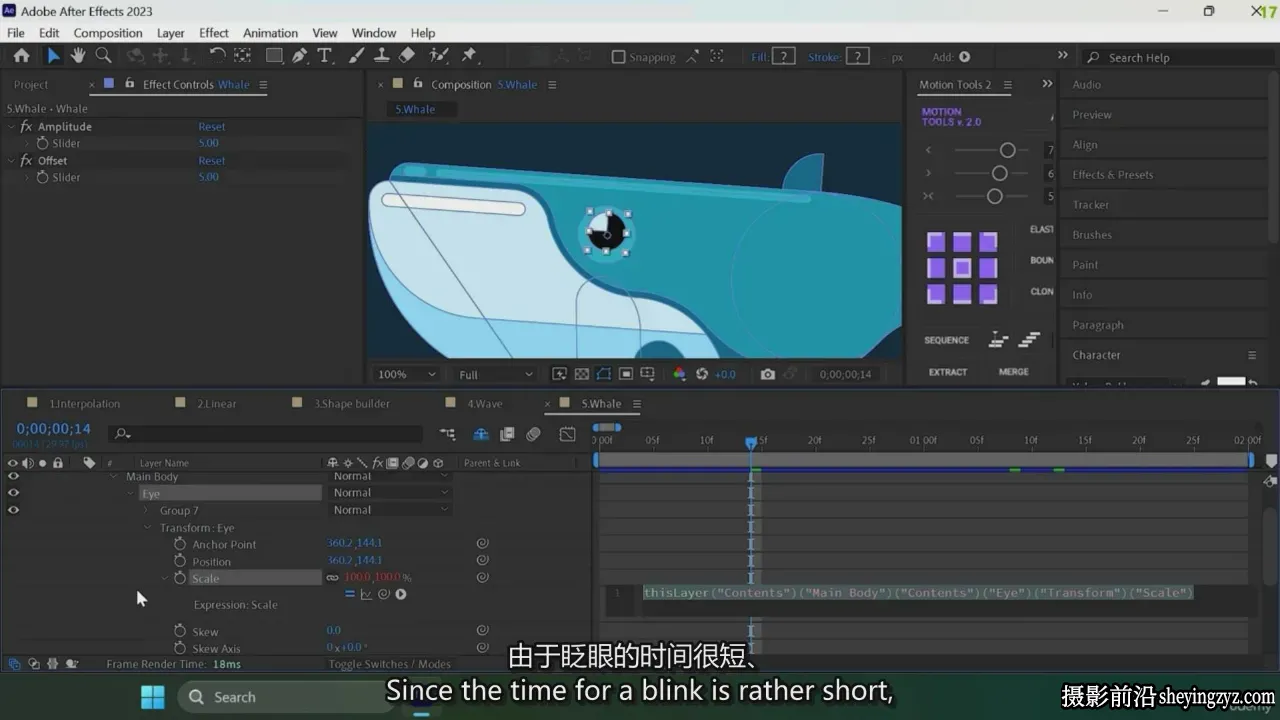Open the Effects & Presets panel
The image size is (1280, 720).
click(x=1112, y=175)
